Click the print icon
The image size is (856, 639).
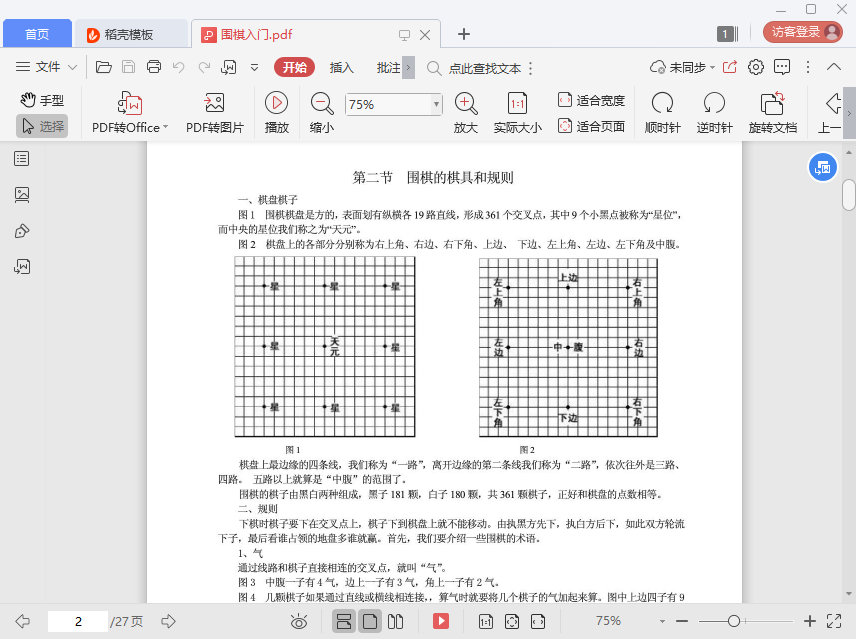click(154, 67)
